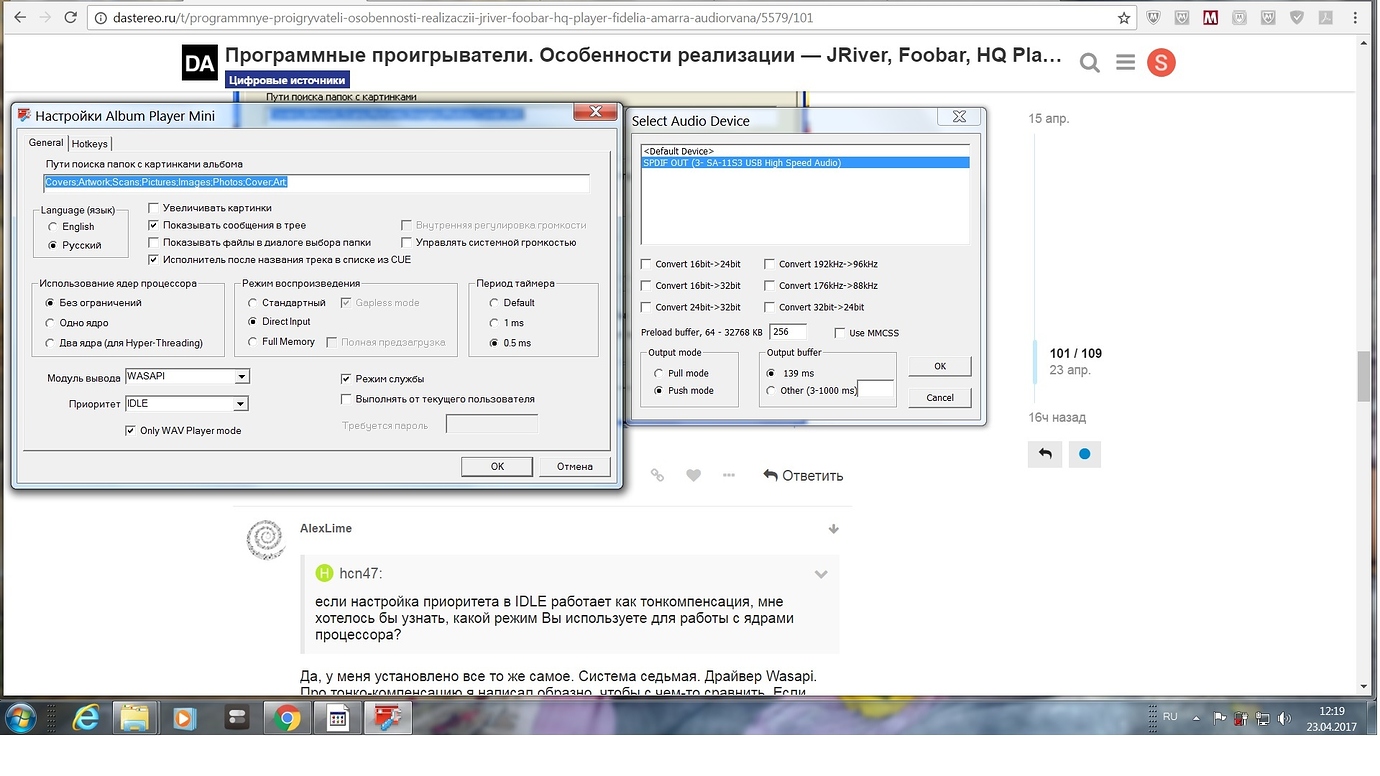Toggle the Only WAV Player mode checkbox
1380x776 pixels.
click(x=130, y=430)
